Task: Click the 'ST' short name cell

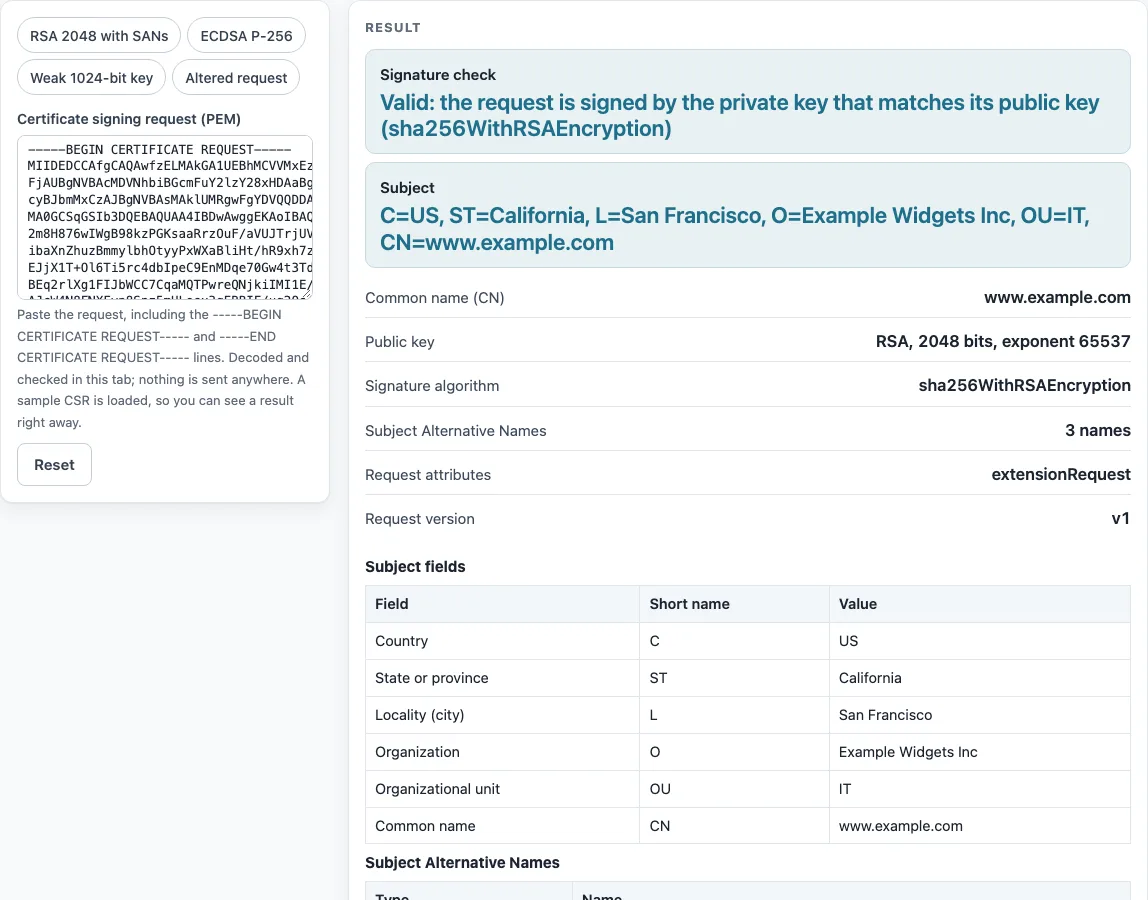Action: [734, 678]
